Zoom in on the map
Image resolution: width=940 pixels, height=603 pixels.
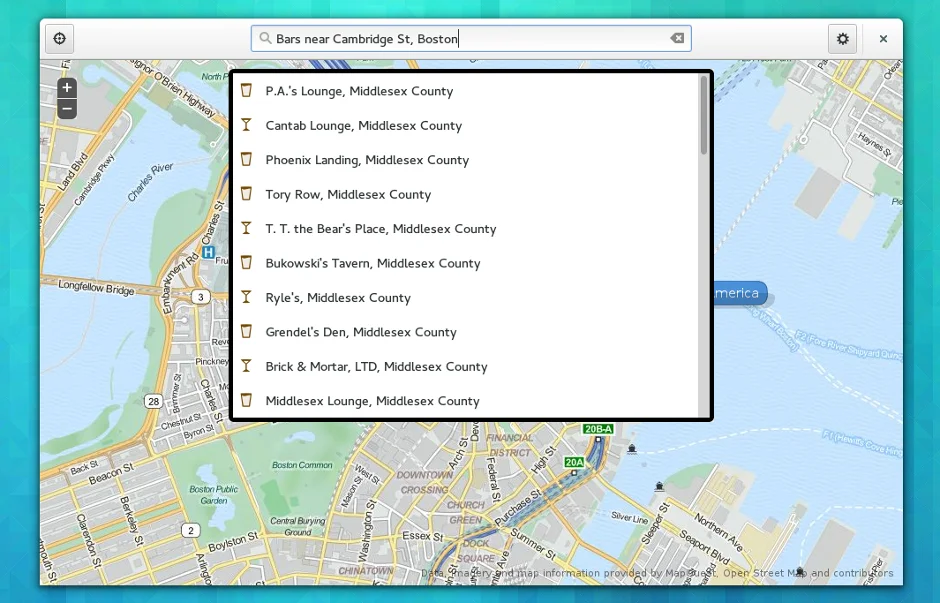coord(67,88)
